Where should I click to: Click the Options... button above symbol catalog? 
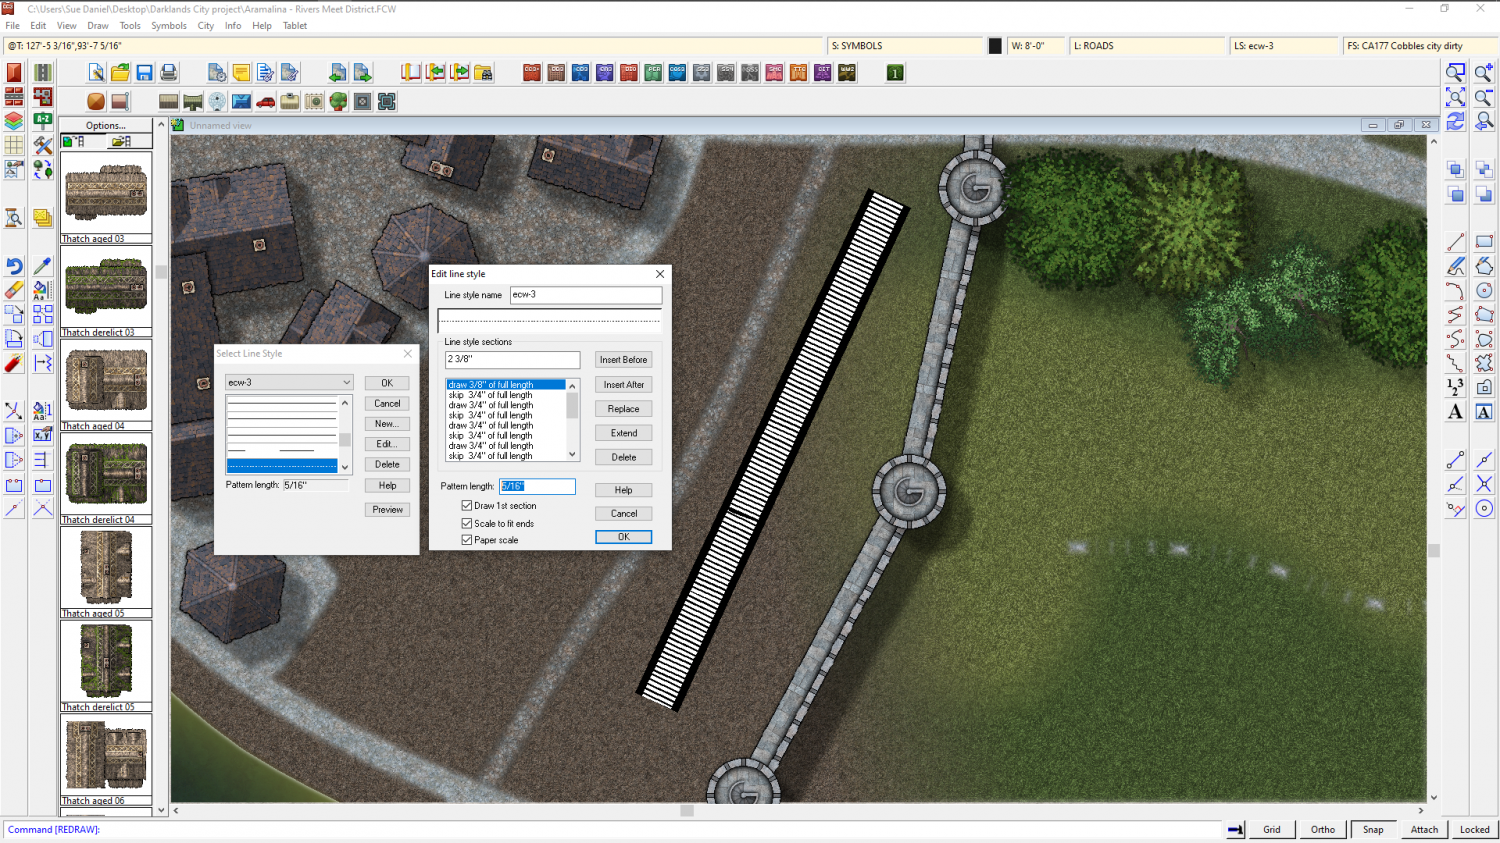click(106, 125)
